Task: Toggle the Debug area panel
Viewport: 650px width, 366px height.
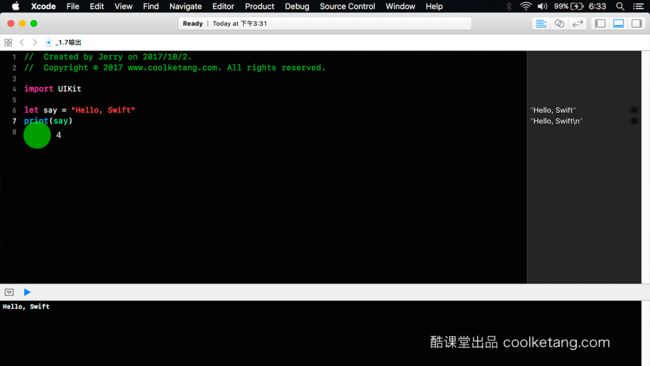Action: [618, 24]
